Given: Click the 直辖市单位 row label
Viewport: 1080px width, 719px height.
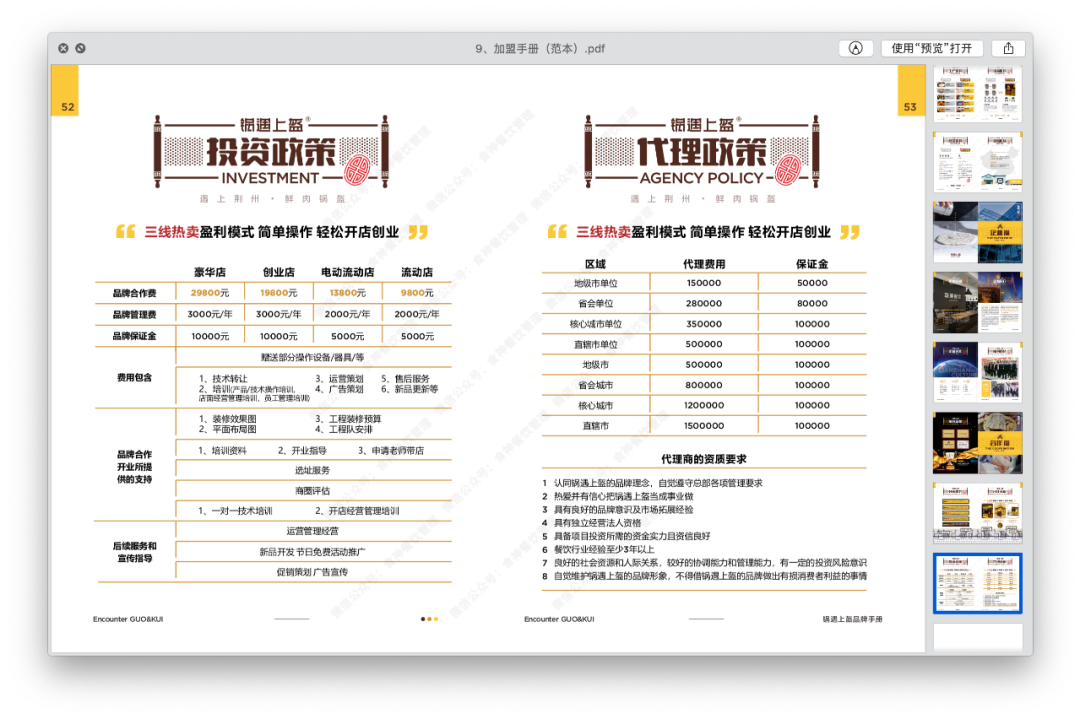Looking at the screenshot, I should click(595, 344).
